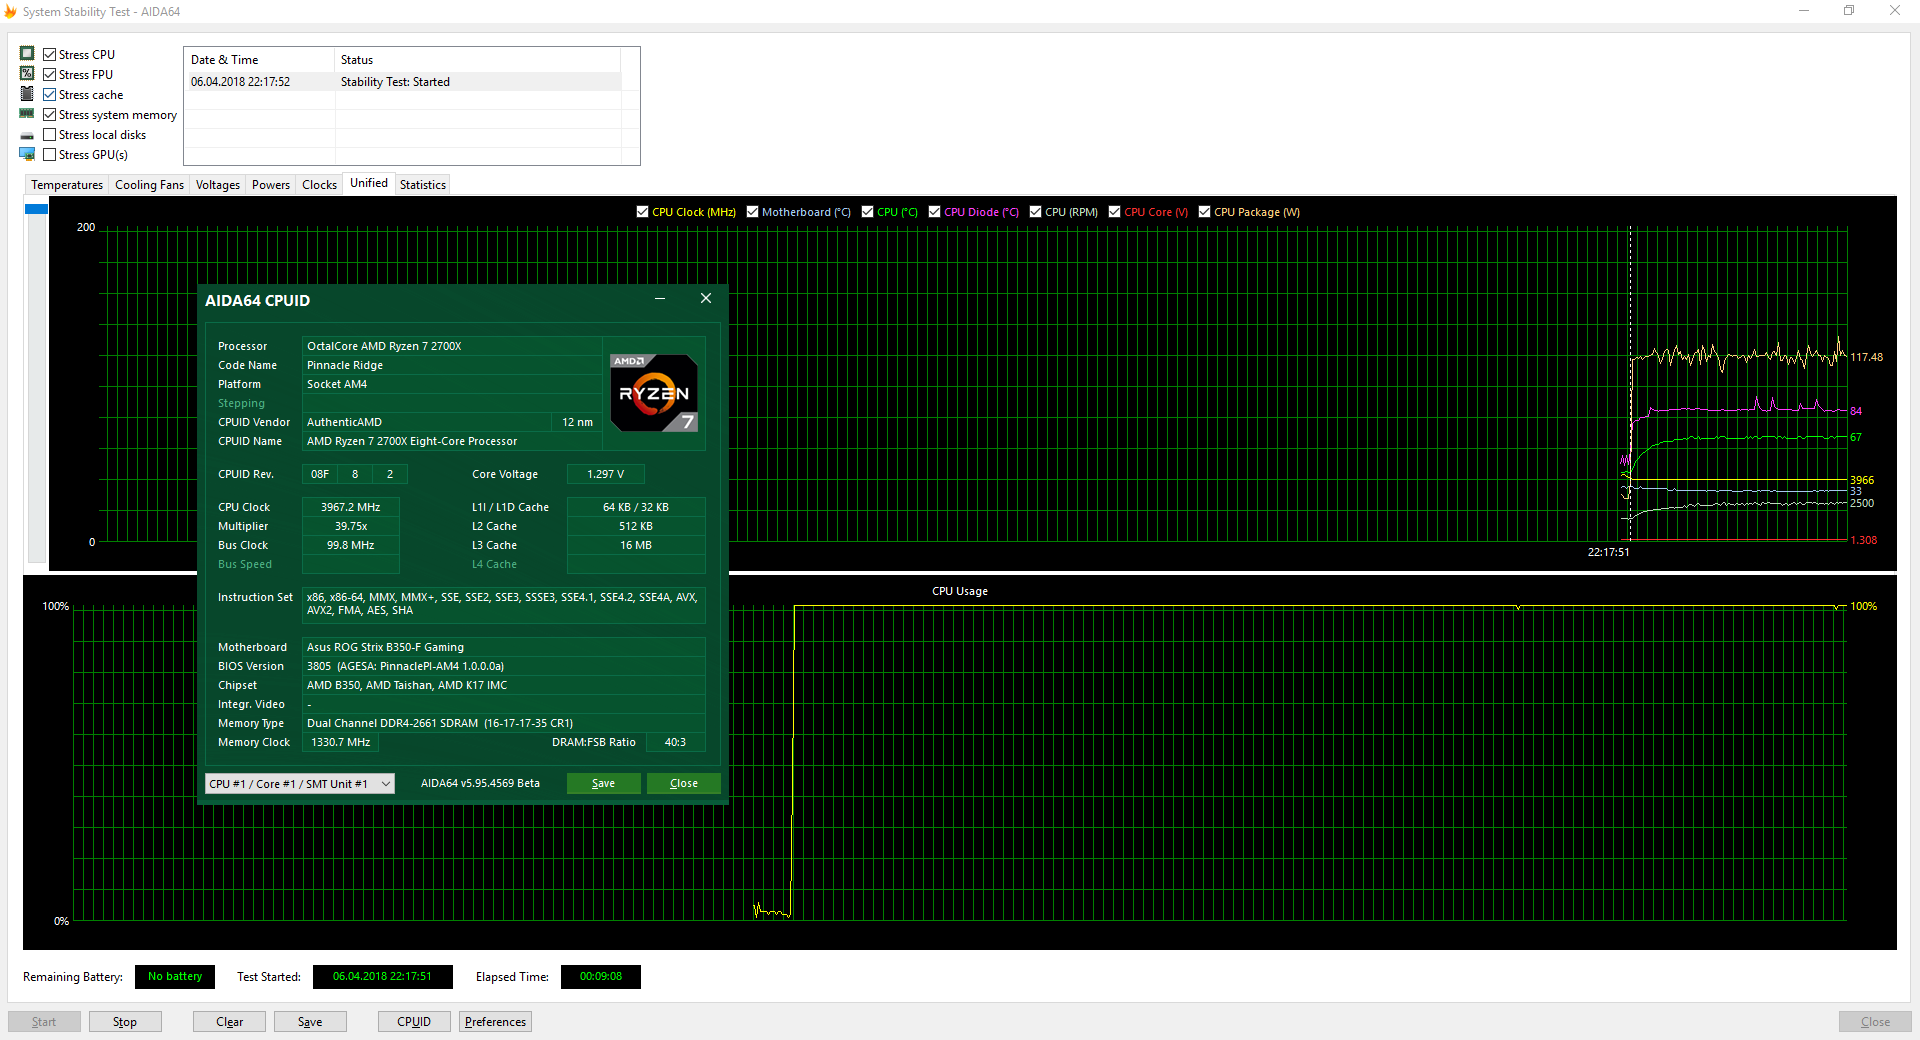Viewport: 1920px width, 1040px height.
Task: Click the Stress FPU icon
Action: 27,74
